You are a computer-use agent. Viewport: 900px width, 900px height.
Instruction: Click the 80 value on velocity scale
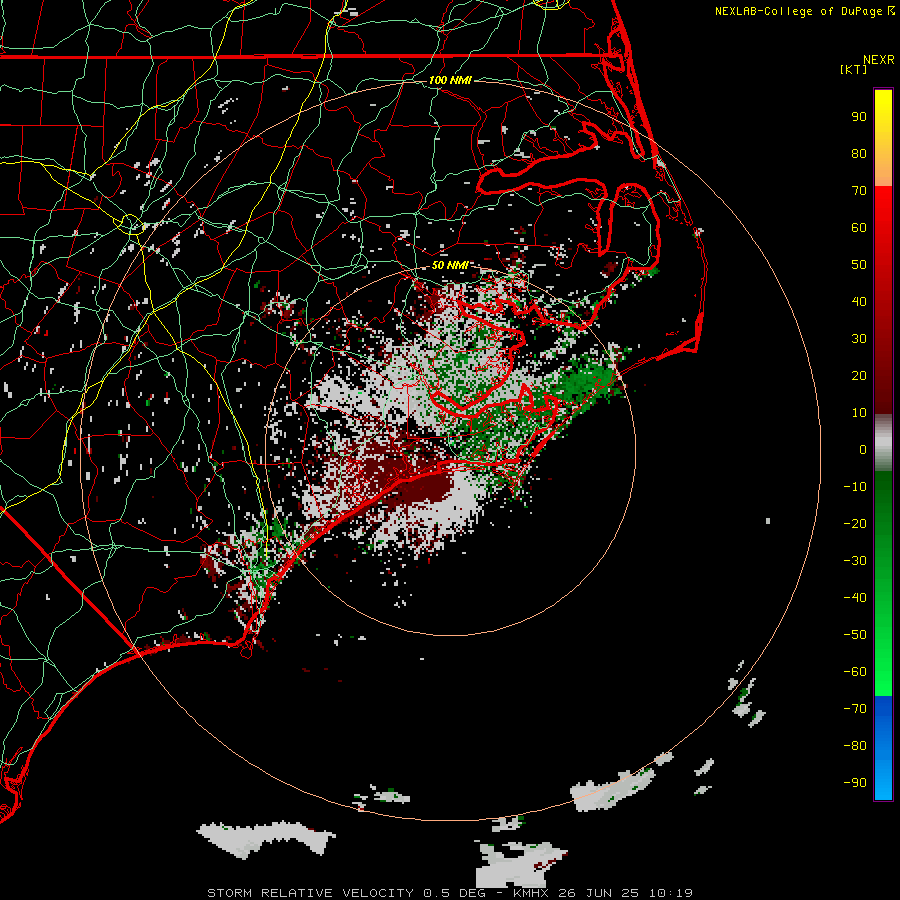[x=859, y=153]
